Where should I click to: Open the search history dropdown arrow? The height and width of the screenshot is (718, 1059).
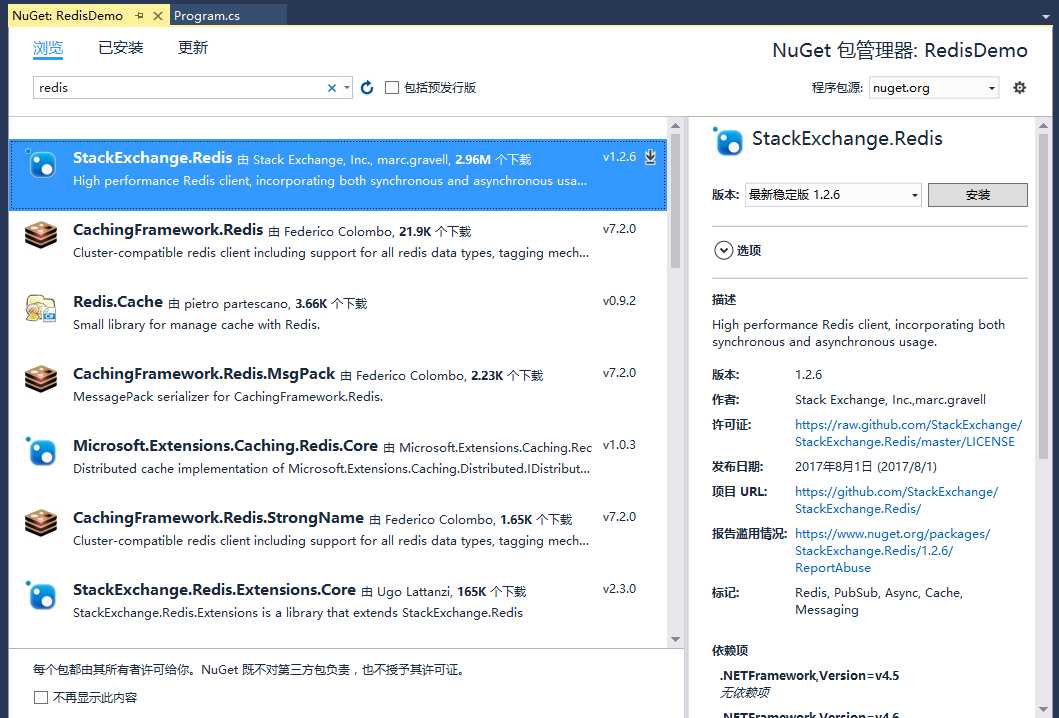[346, 88]
